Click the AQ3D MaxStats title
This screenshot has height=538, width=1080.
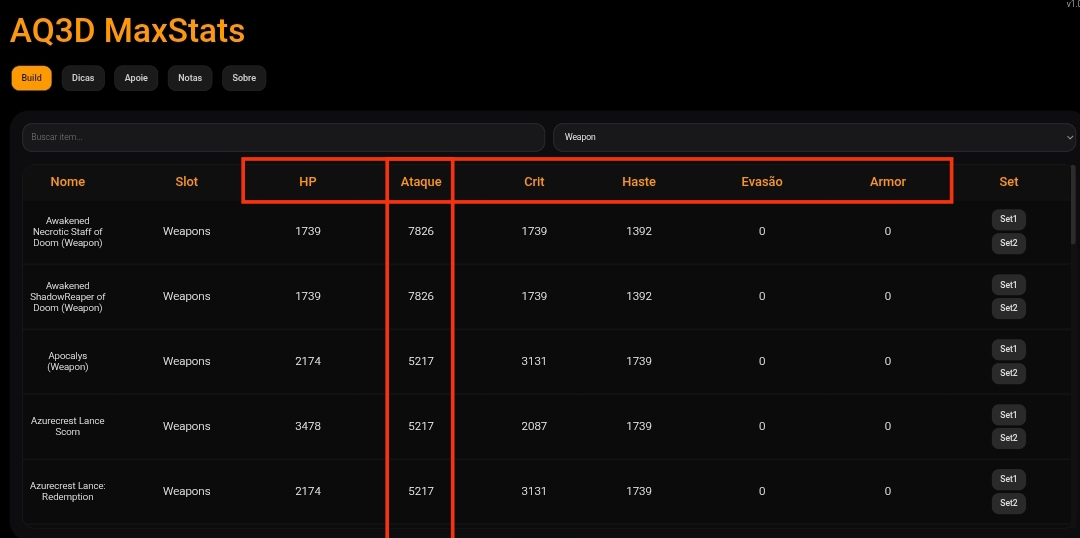click(127, 31)
